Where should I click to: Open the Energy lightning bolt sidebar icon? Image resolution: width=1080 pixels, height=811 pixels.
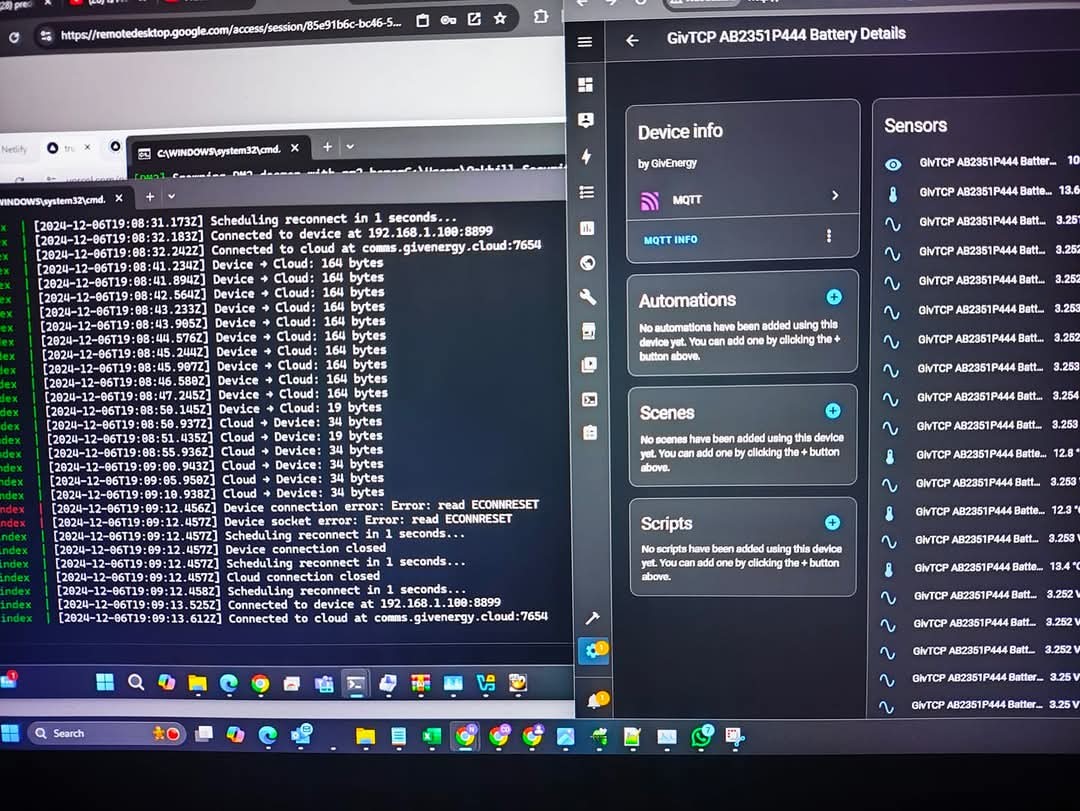tap(586, 156)
